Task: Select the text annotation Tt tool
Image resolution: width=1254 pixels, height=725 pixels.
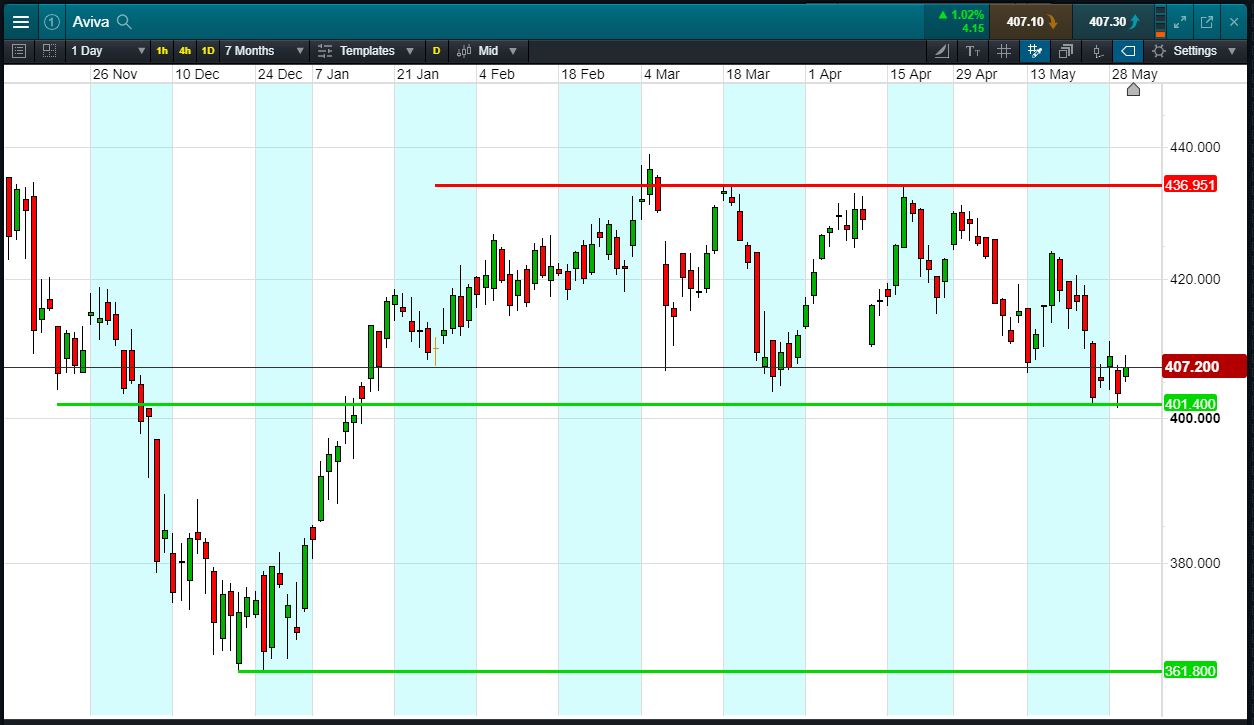Action: (x=973, y=50)
